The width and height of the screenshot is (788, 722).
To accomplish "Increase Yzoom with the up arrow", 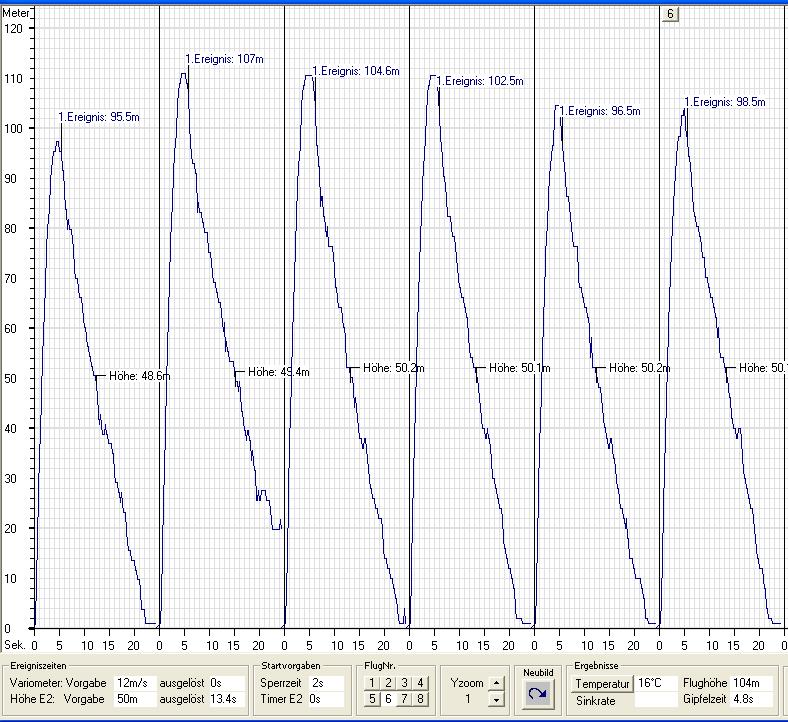I will pos(497,684).
